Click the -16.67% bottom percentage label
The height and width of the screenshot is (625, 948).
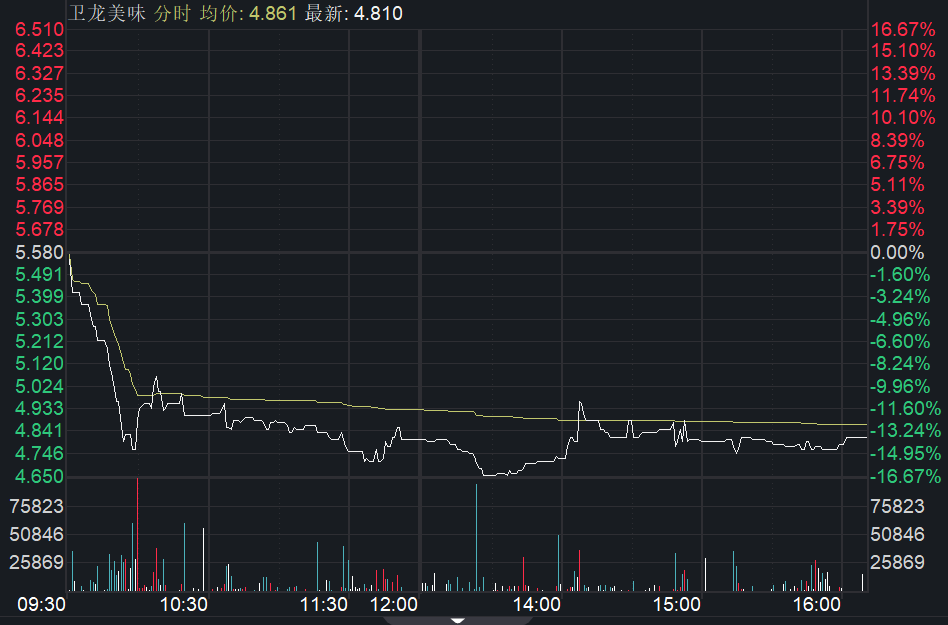[x=906, y=476]
